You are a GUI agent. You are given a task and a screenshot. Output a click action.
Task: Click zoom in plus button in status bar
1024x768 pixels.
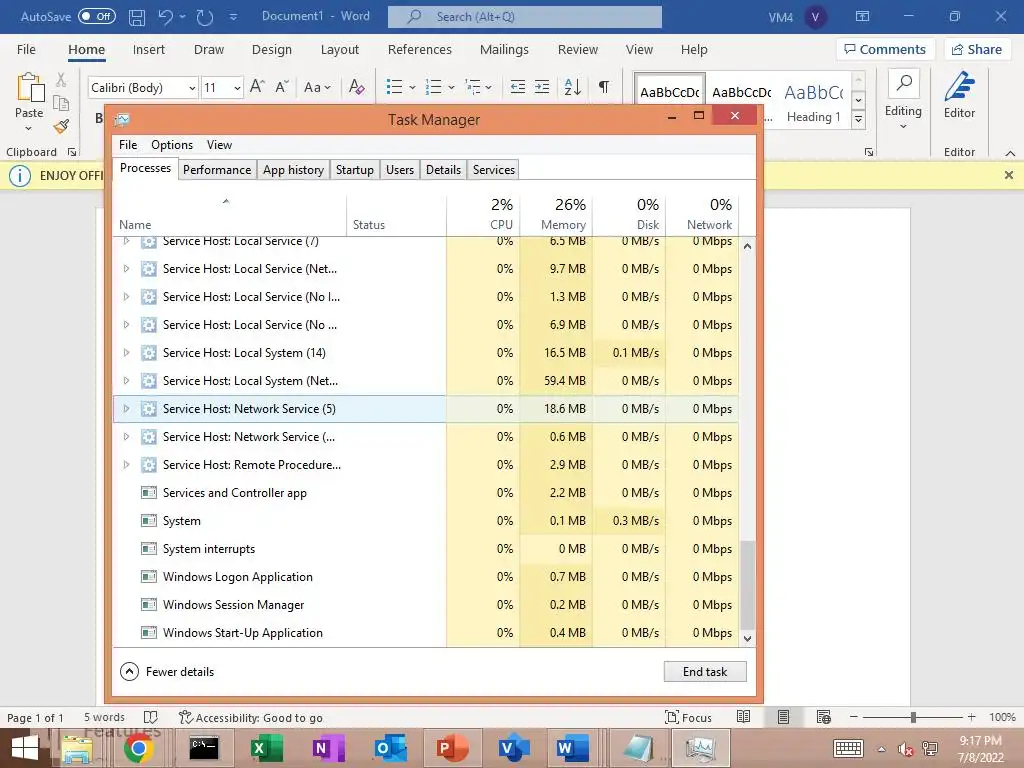pos(972,717)
